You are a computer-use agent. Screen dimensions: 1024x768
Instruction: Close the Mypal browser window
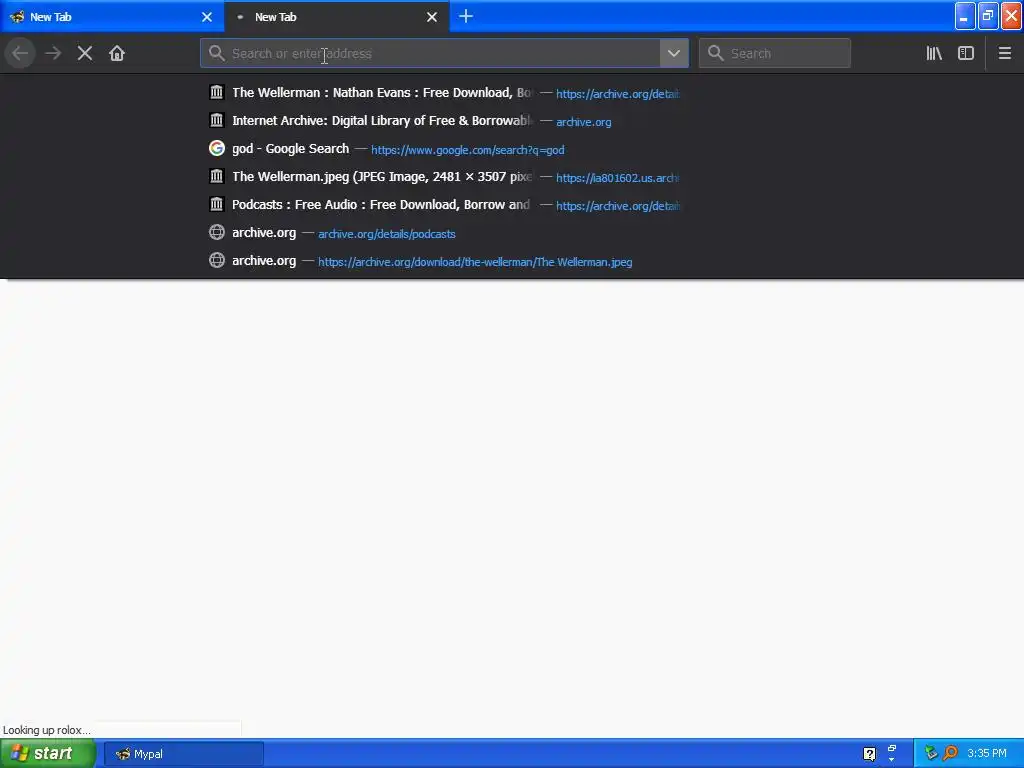1012,16
